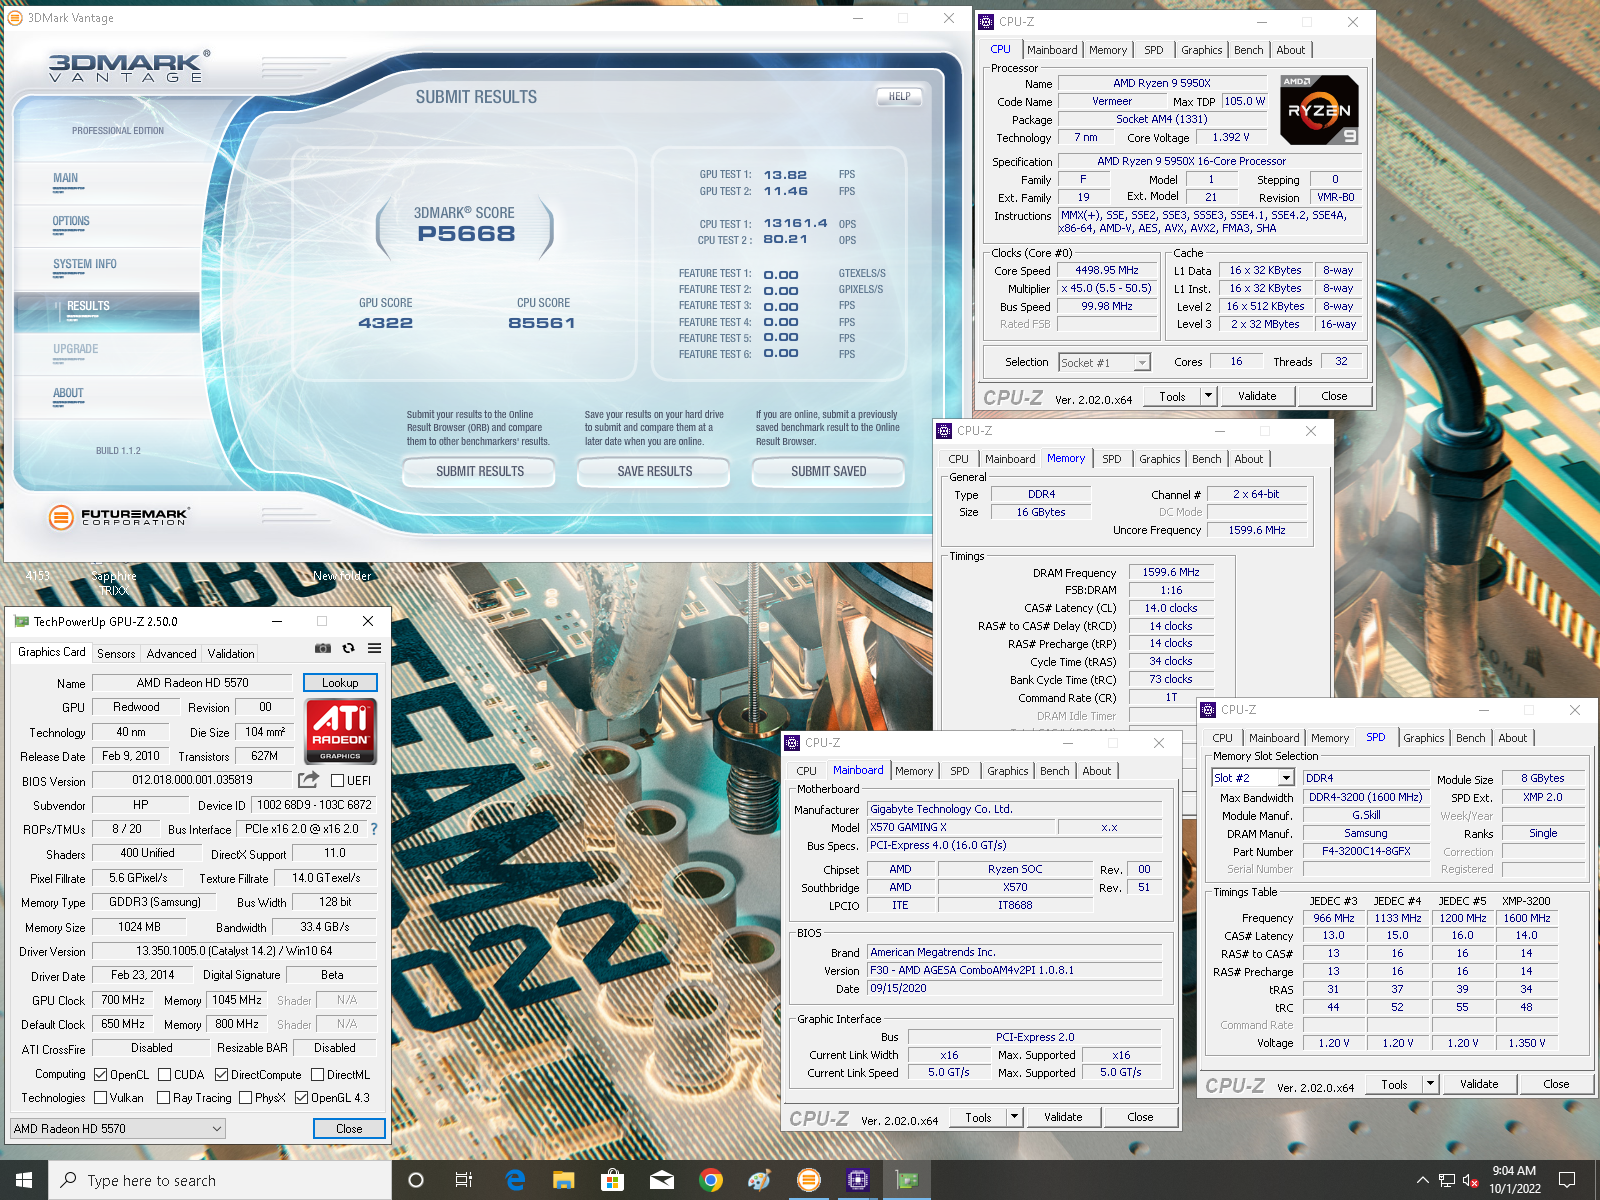Image resolution: width=1600 pixels, height=1200 pixels.
Task: Expand Tools arrow in CPU-Z CPU window
Action: (x=1208, y=396)
